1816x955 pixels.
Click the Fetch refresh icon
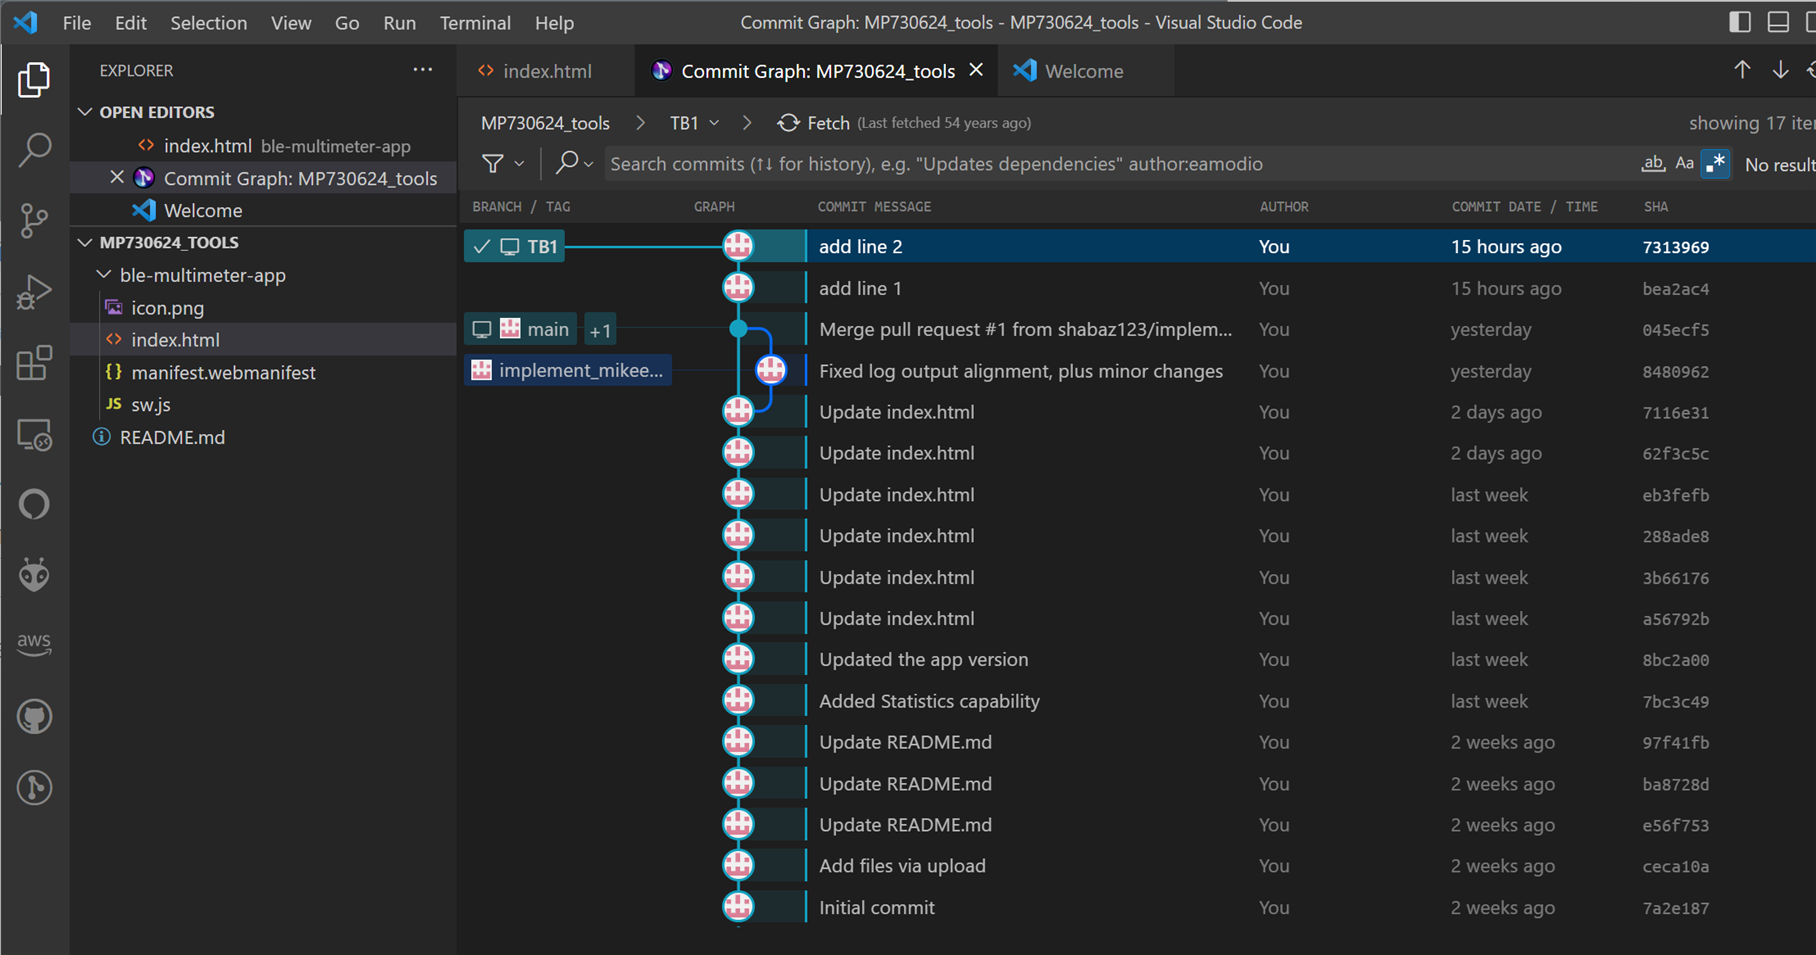tap(789, 123)
